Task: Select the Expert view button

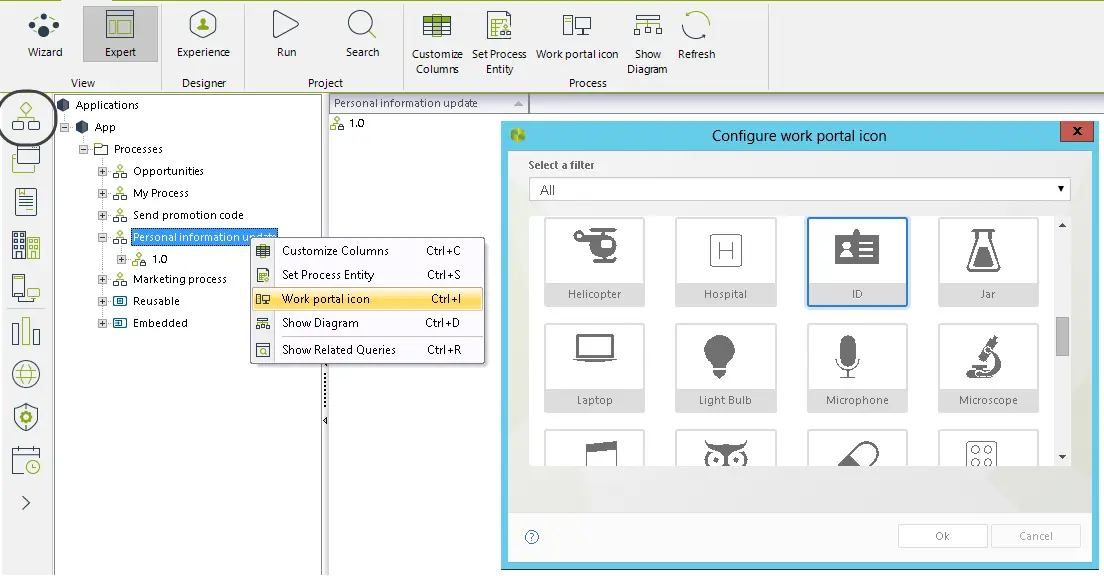Action: (x=120, y=34)
